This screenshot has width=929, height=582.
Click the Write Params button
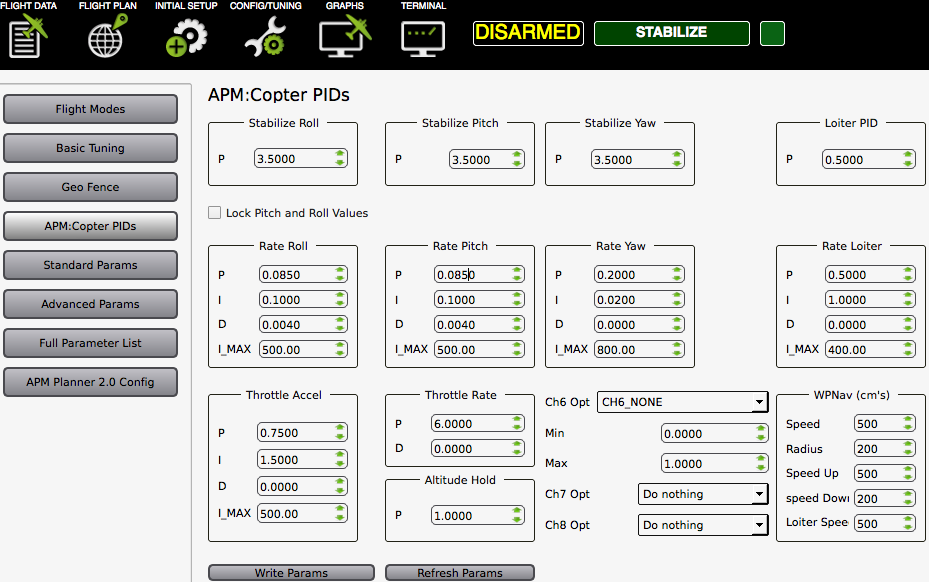(x=291, y=573)
